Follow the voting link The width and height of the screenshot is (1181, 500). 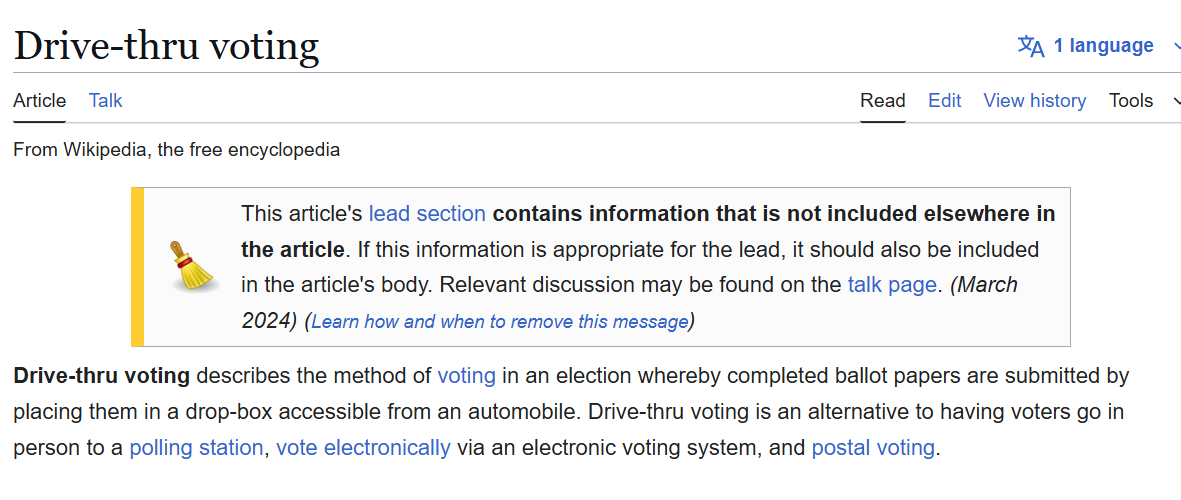[466, 376]
